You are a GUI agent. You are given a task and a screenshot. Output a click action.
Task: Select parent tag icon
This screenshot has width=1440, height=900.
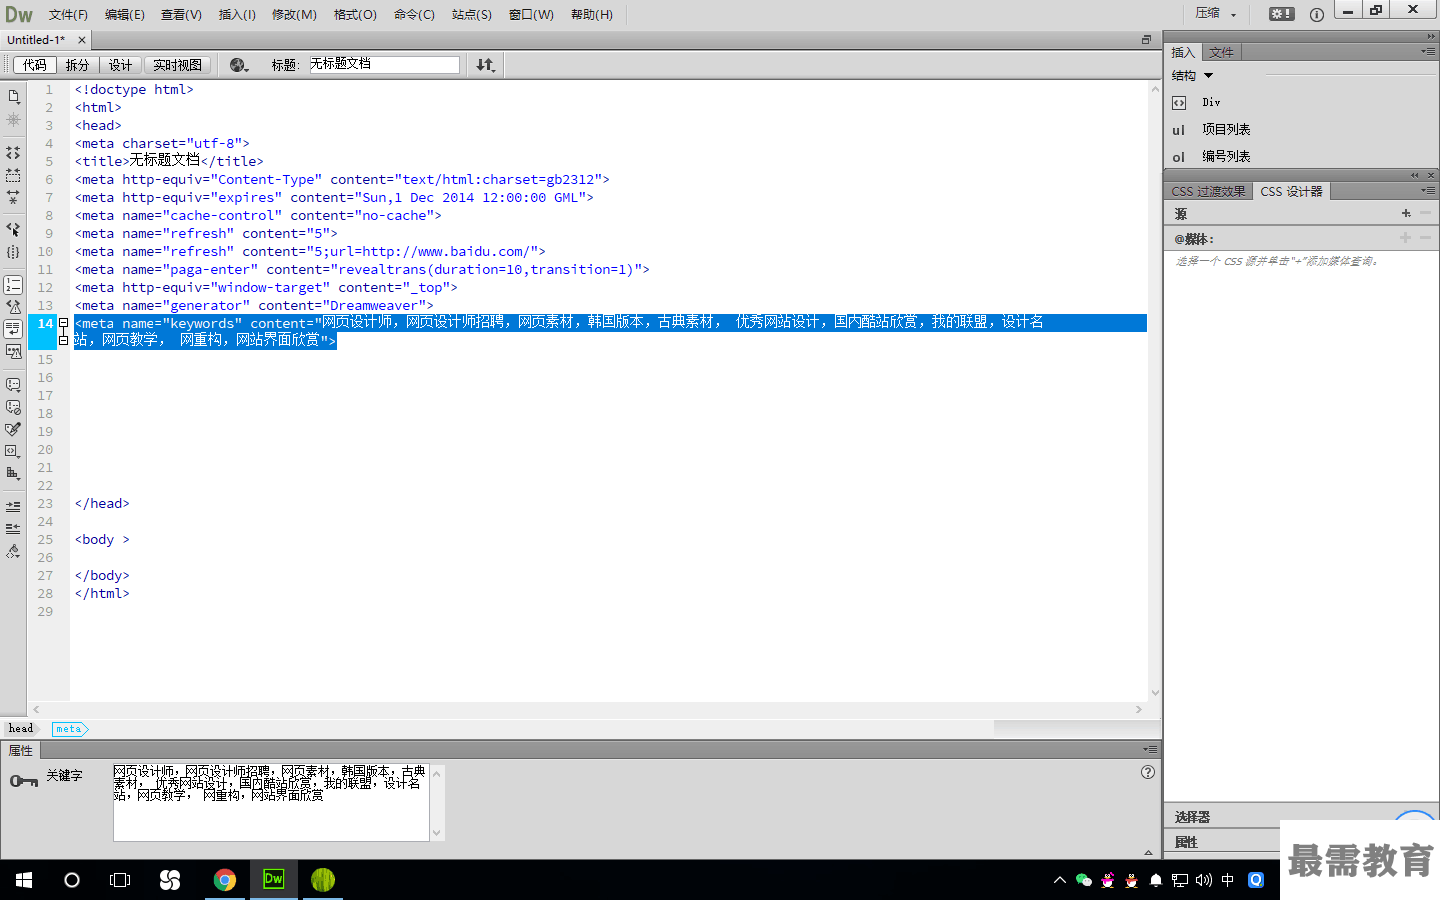pyautogui.click(x=13, y=230)
